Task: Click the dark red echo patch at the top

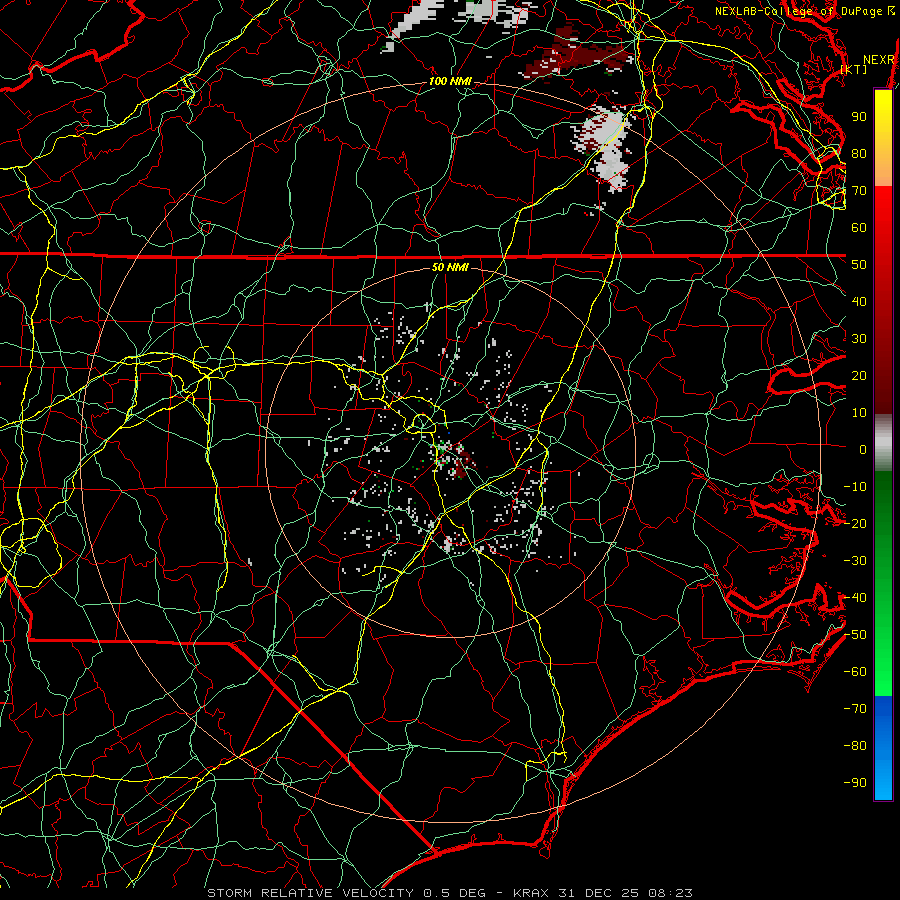Action: click(x=580, y=52)
